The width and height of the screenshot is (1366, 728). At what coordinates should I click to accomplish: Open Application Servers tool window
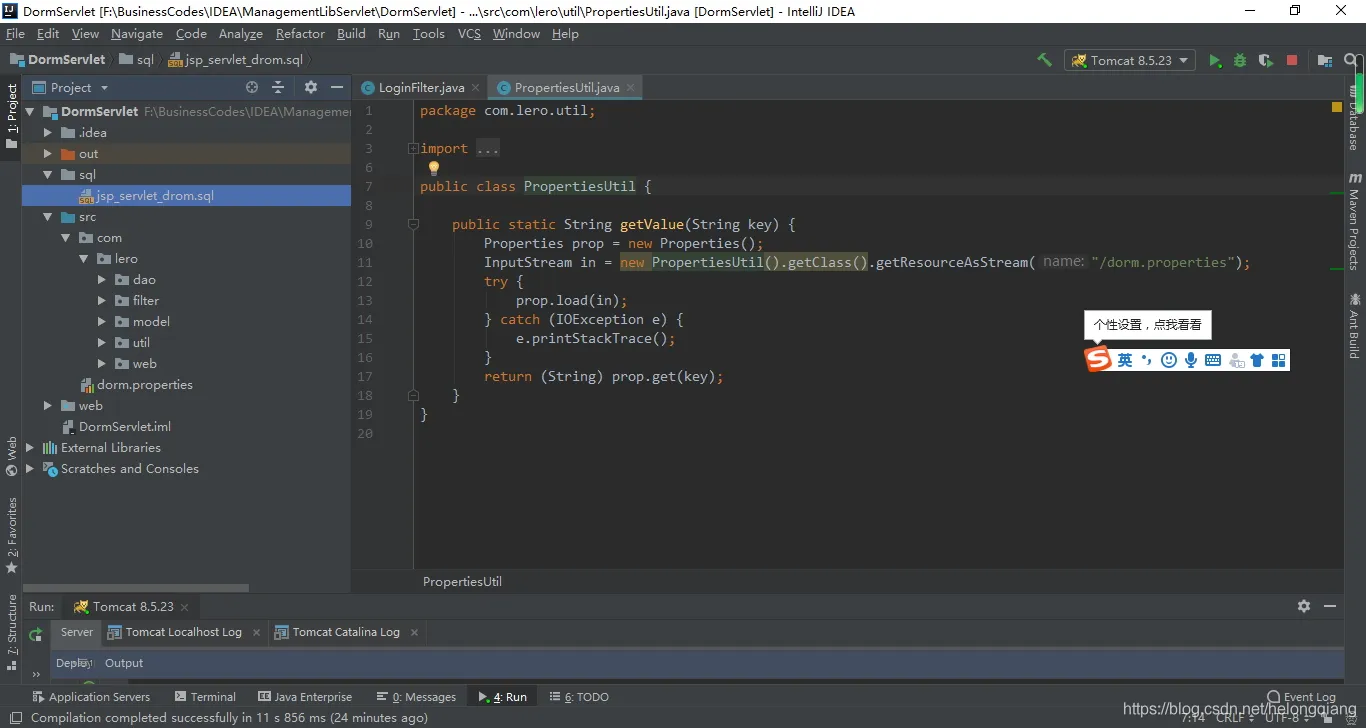(91, 697)
